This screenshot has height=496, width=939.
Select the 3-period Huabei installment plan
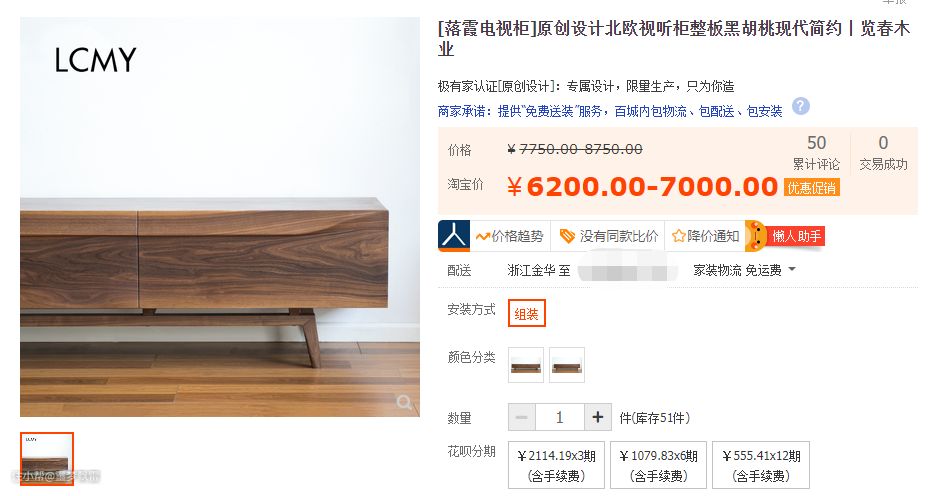tap(556, 465)
